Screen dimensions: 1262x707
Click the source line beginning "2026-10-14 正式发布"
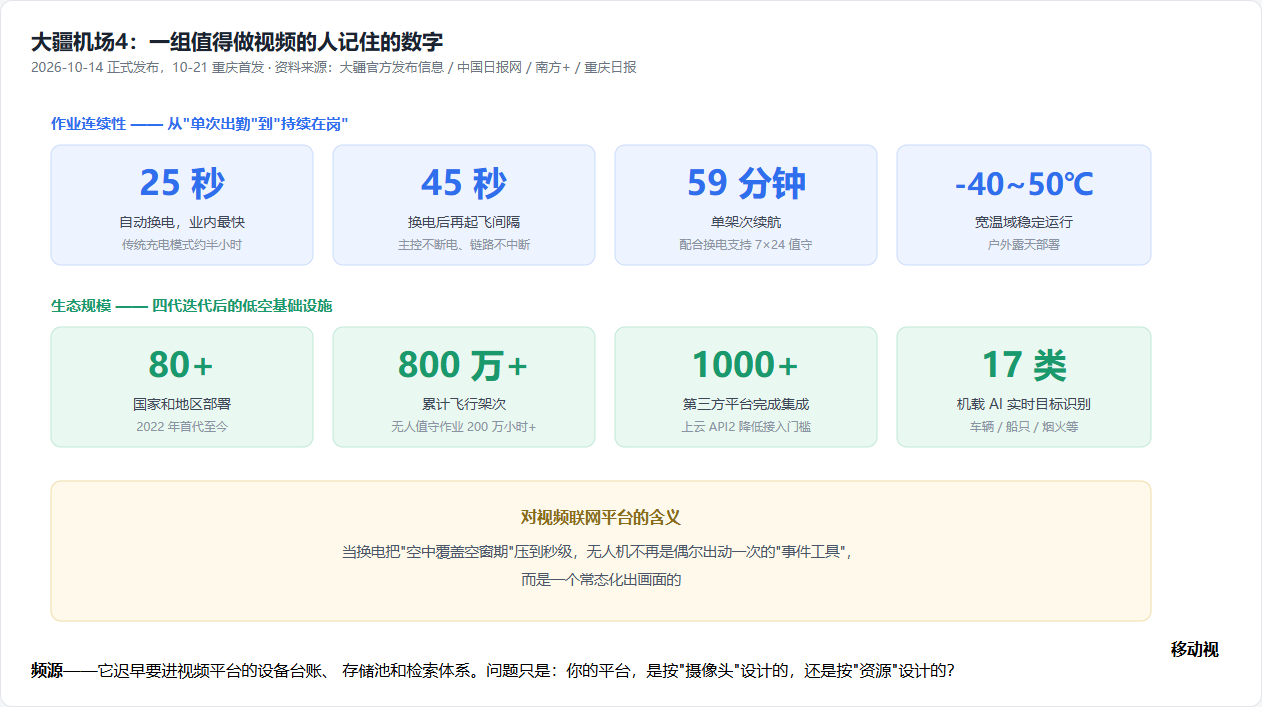334,68
